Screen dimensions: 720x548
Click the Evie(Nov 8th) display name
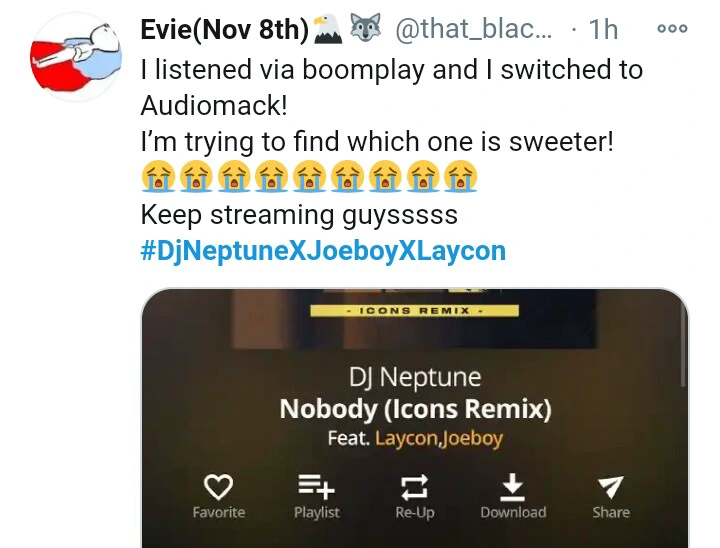(225, 29)
